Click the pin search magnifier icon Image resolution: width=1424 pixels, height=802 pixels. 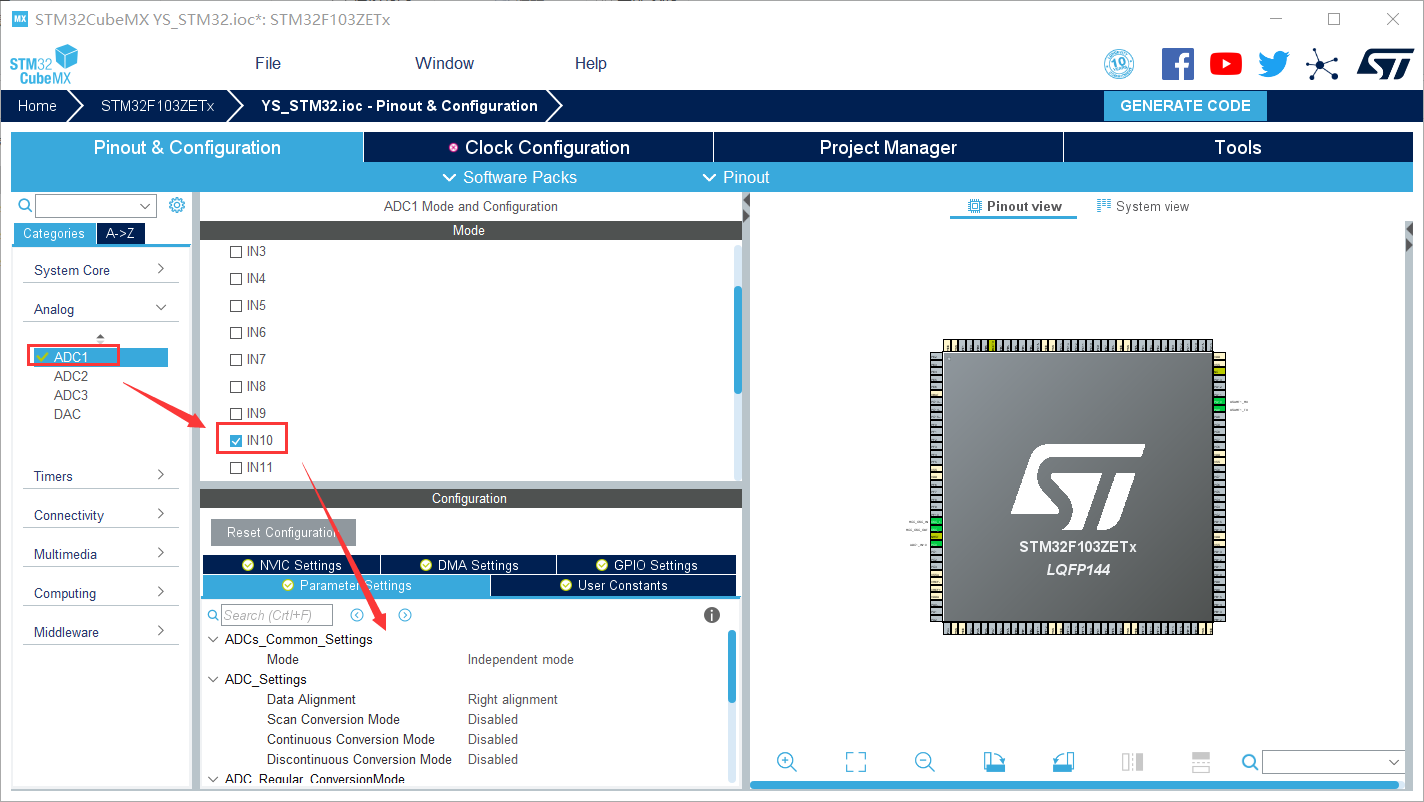(1250, 762)
